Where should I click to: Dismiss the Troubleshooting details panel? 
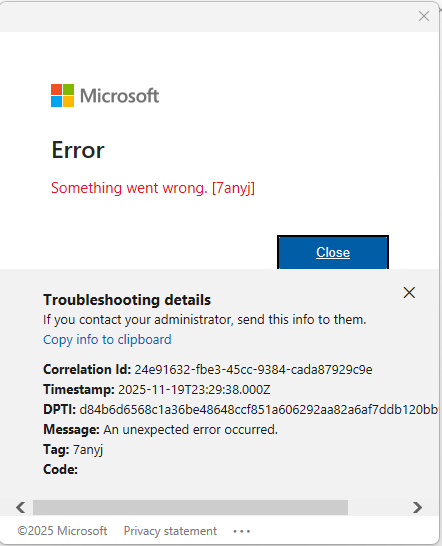point(409,292)
